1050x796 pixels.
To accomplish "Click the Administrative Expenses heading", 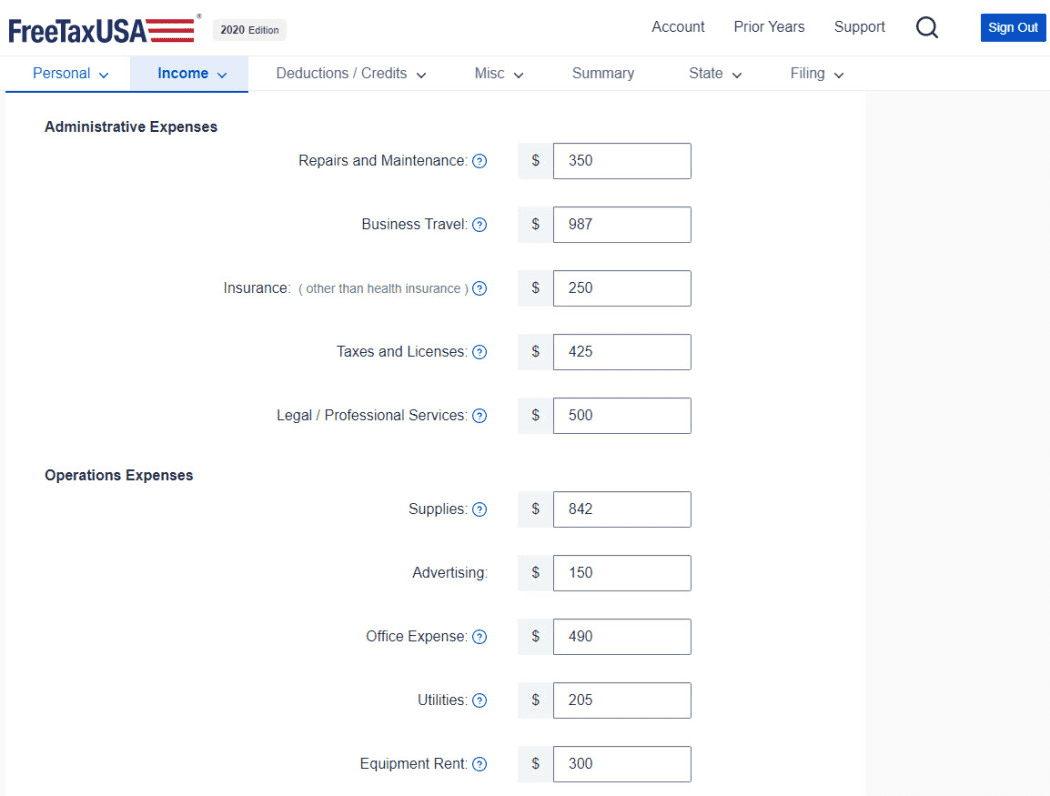I will [131, 127].
